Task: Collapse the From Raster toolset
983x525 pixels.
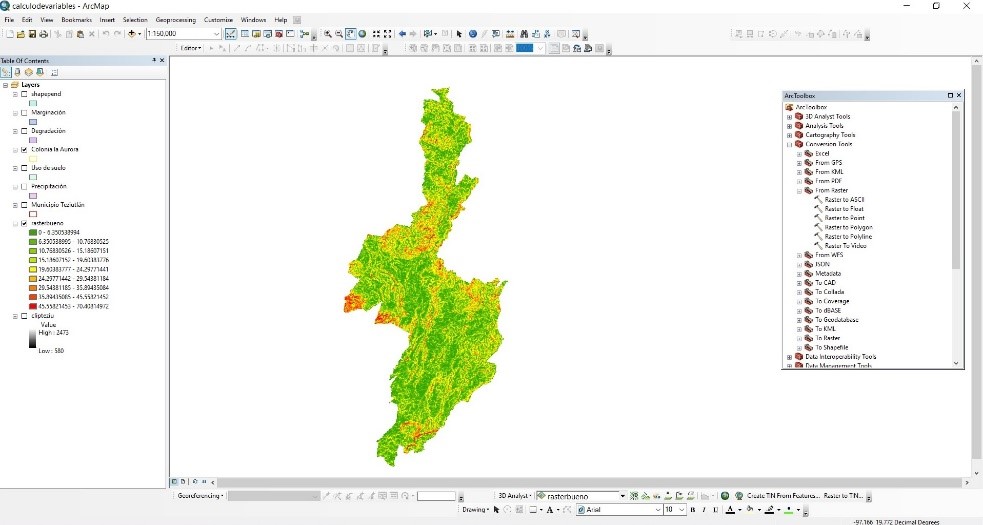Action: point(798,190)
